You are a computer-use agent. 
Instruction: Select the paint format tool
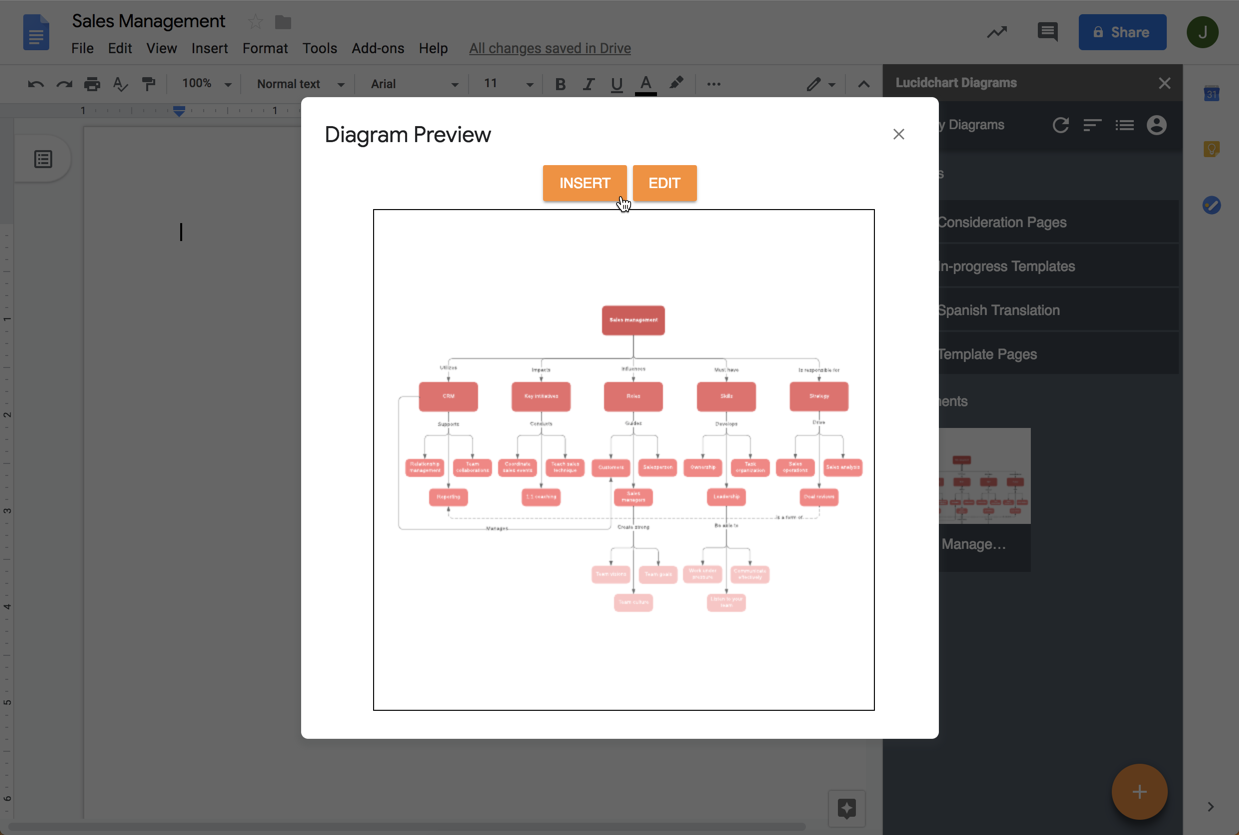(x=149, y=84)
